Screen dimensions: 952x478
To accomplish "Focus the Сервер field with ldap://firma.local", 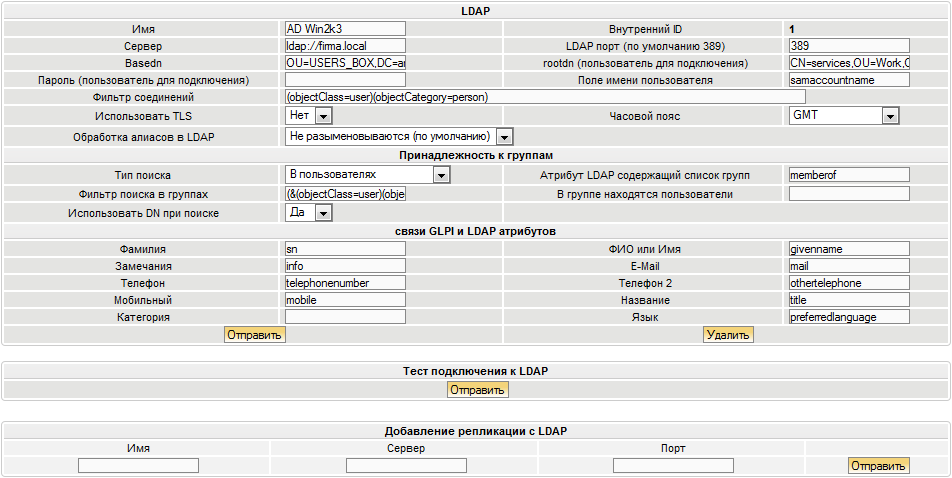I will 345,46.
